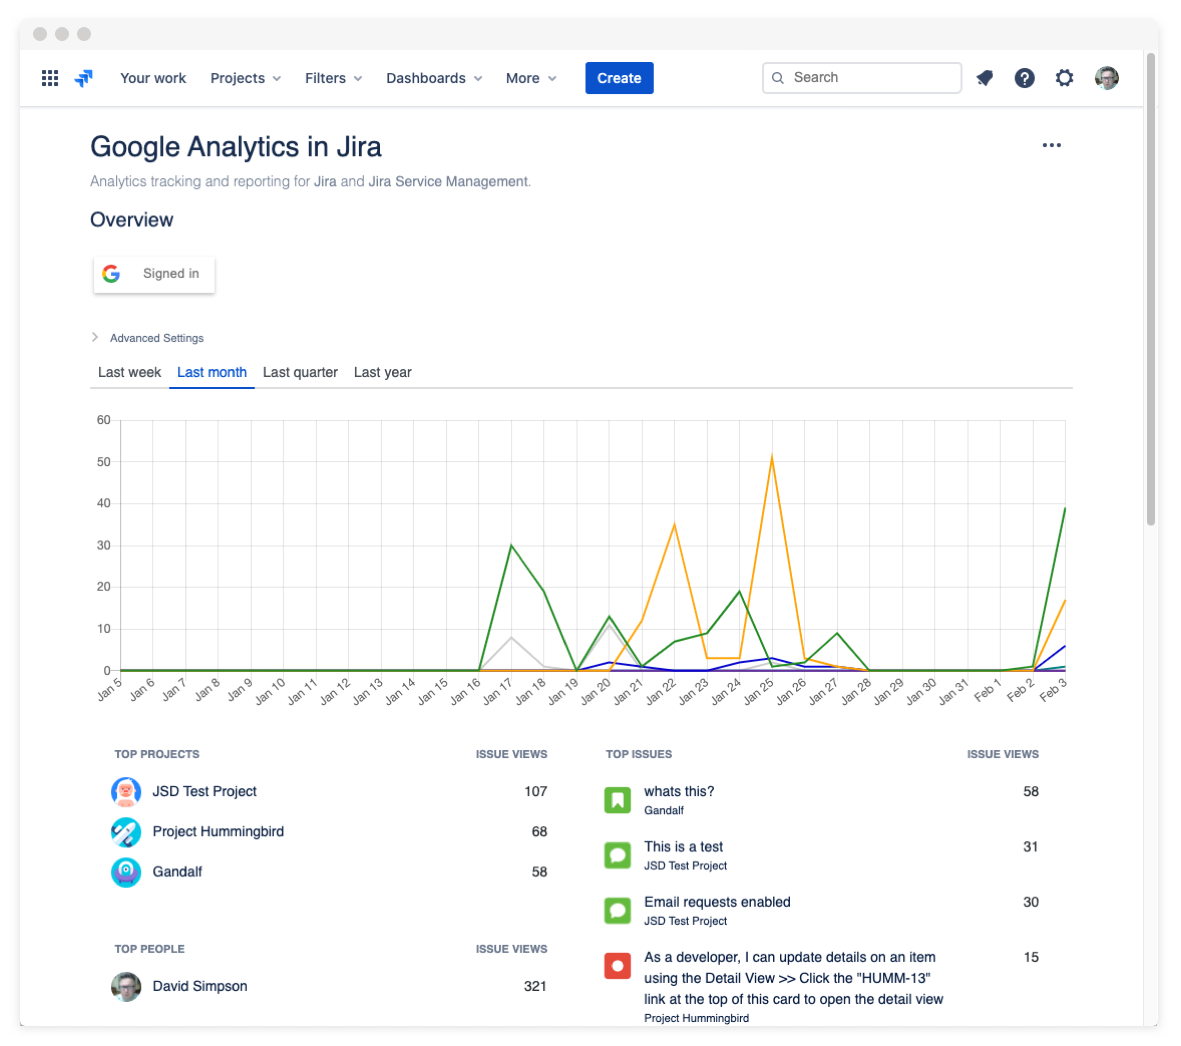Click the Gandalf project avatar icon
The height and width of the screenshot is (1046, 1181).
tap(126, 872)
